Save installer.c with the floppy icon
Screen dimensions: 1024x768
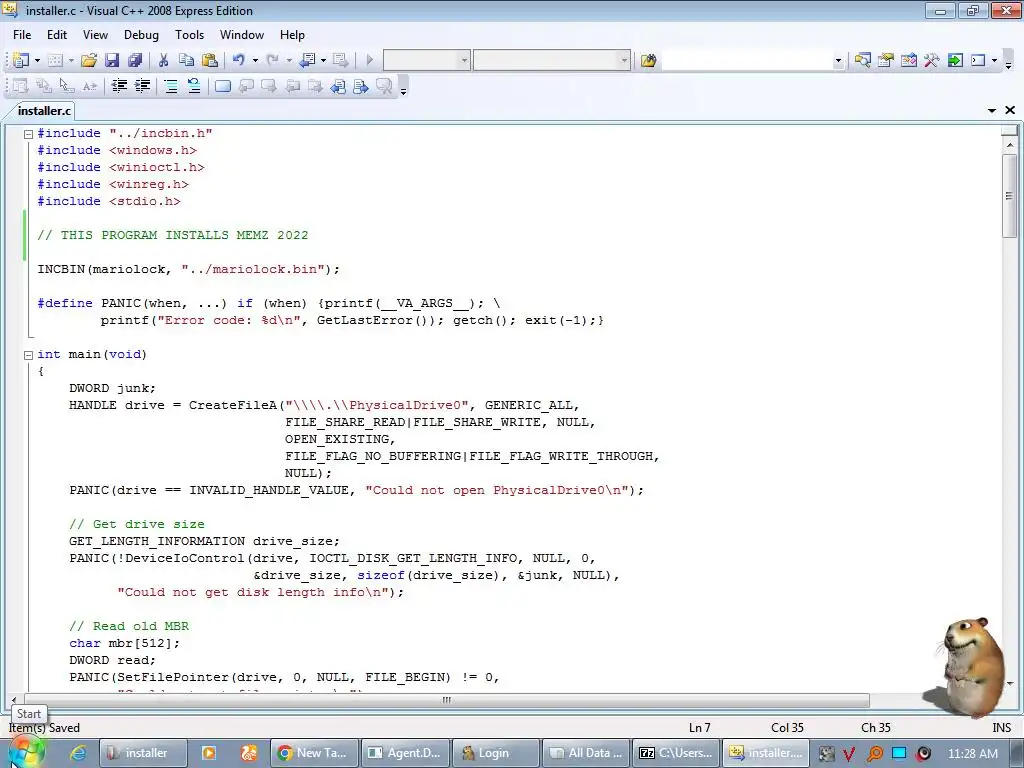[x=112, y=61]
